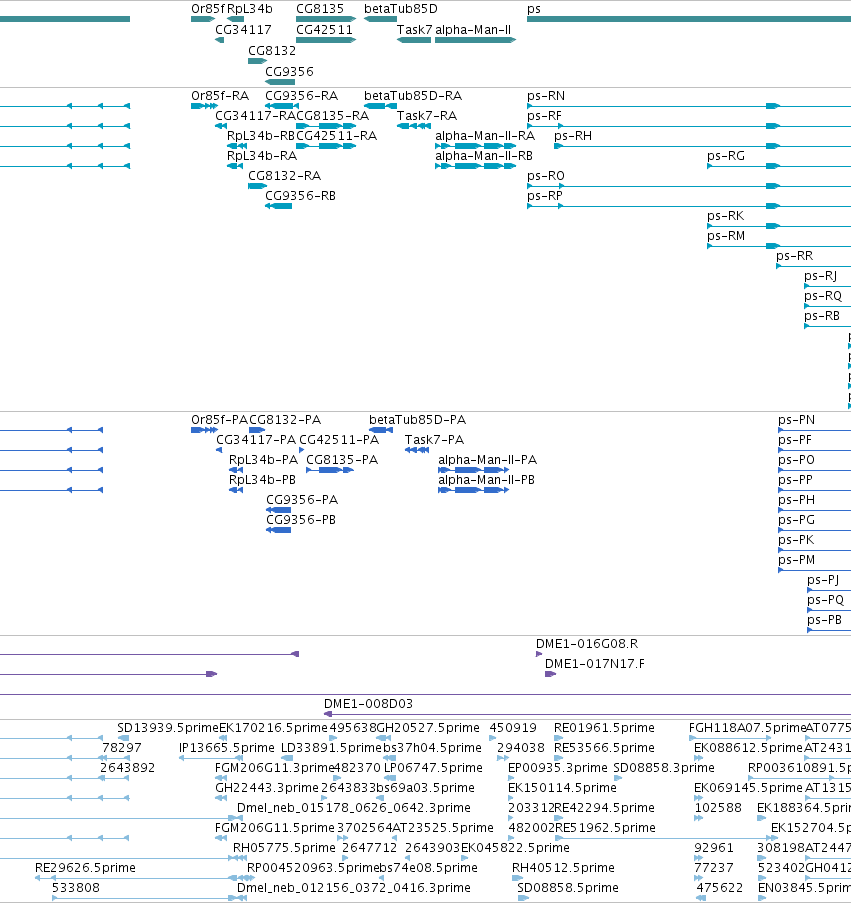Click the ps-RN transcript label

[546, 96]
